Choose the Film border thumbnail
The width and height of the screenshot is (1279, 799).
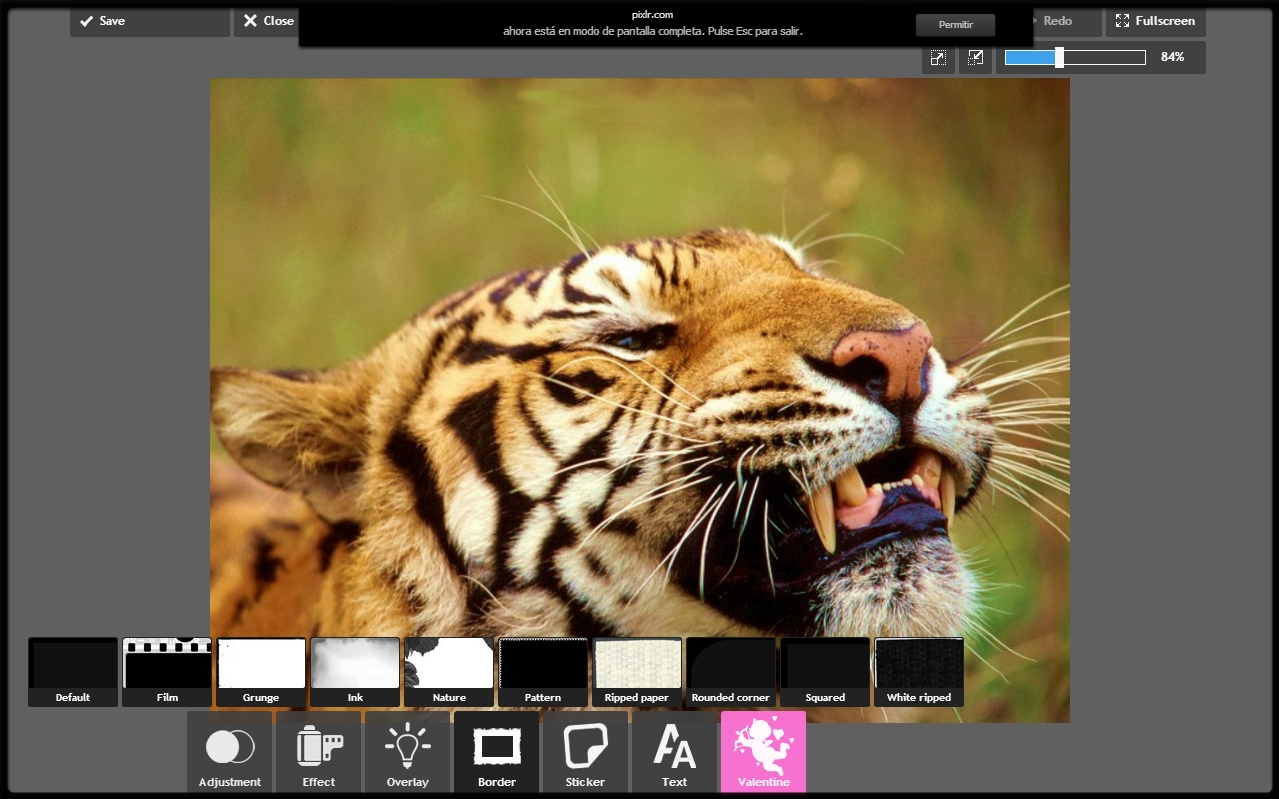(x=167, y=672)
